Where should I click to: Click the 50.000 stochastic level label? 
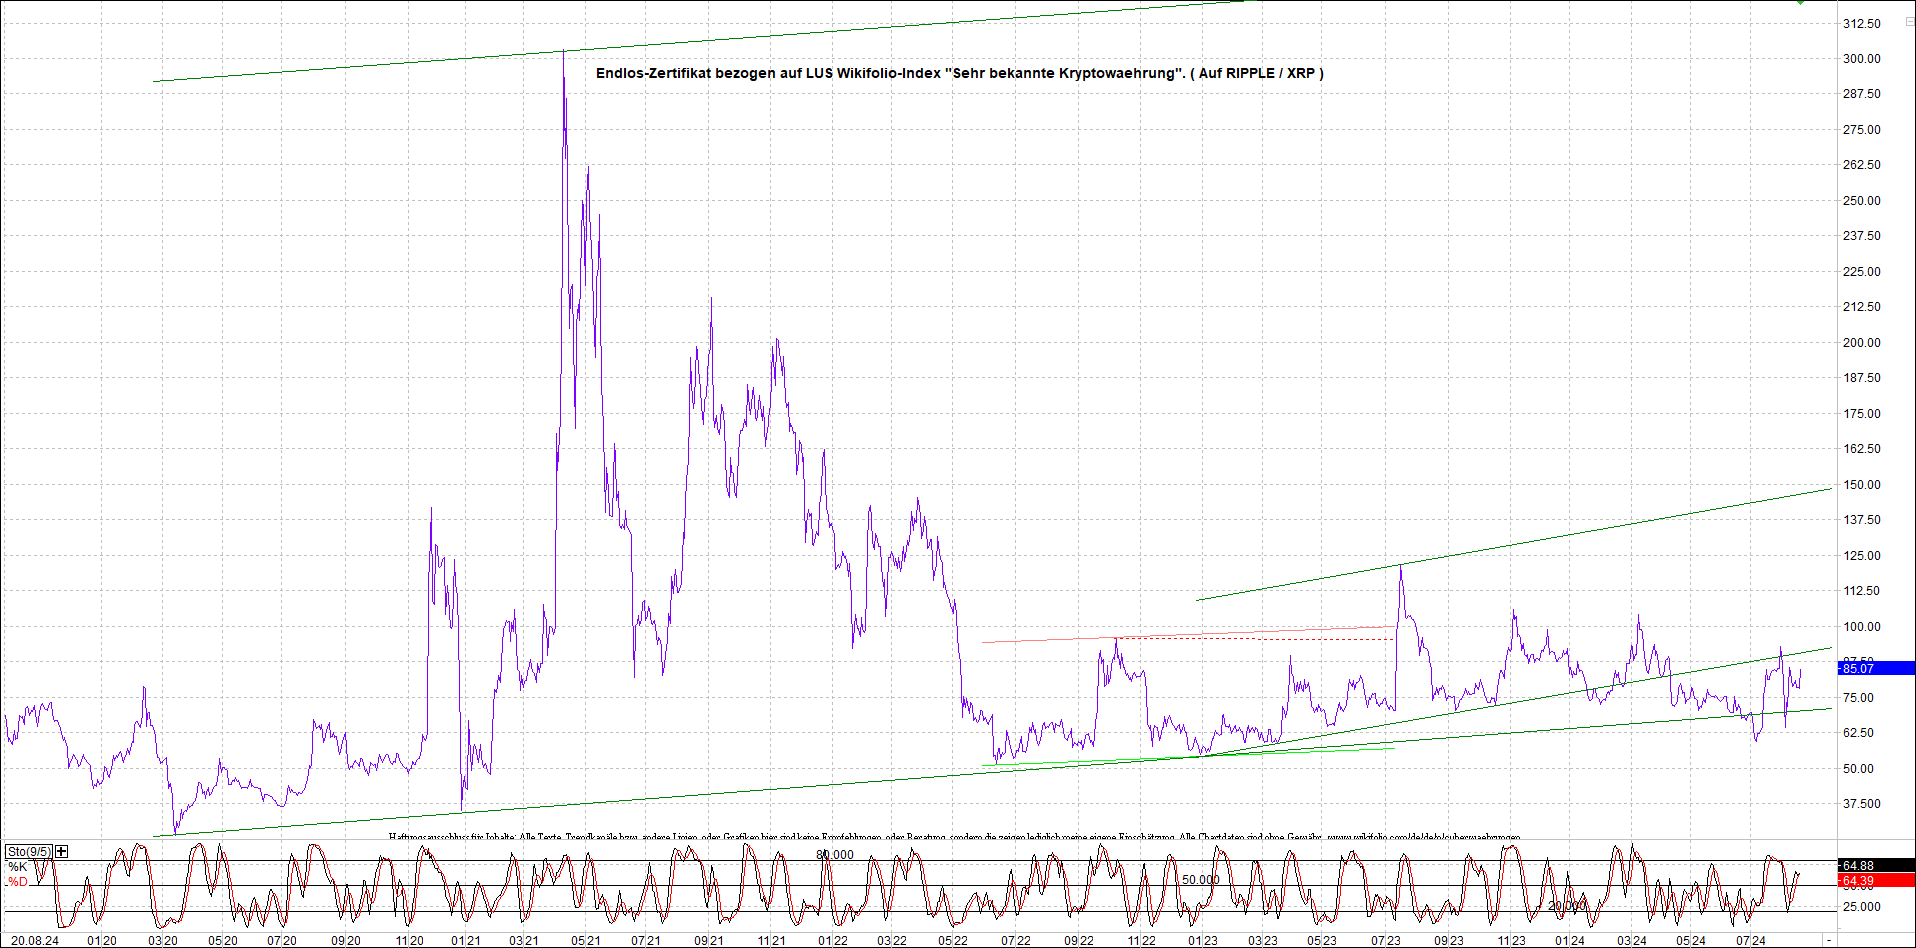1201,880
